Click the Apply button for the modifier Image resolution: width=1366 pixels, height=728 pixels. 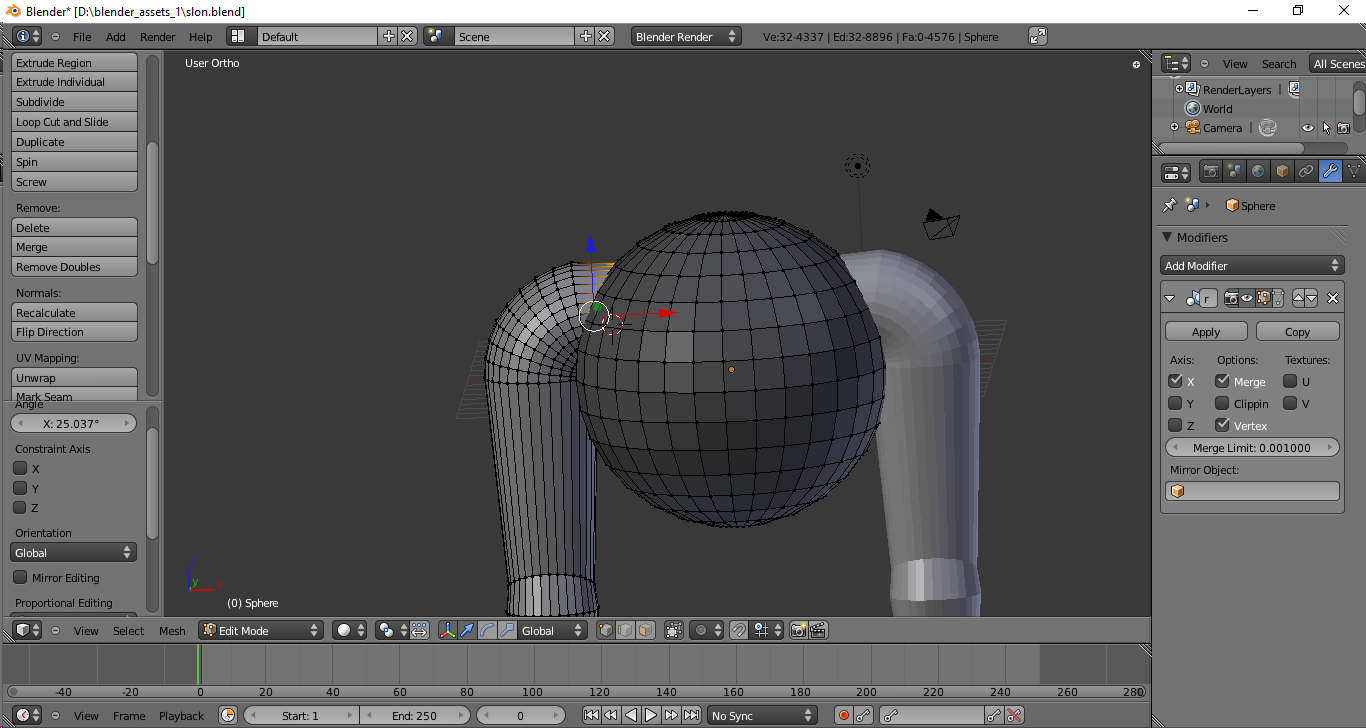pyautogui.click(x=1206, y=332)
